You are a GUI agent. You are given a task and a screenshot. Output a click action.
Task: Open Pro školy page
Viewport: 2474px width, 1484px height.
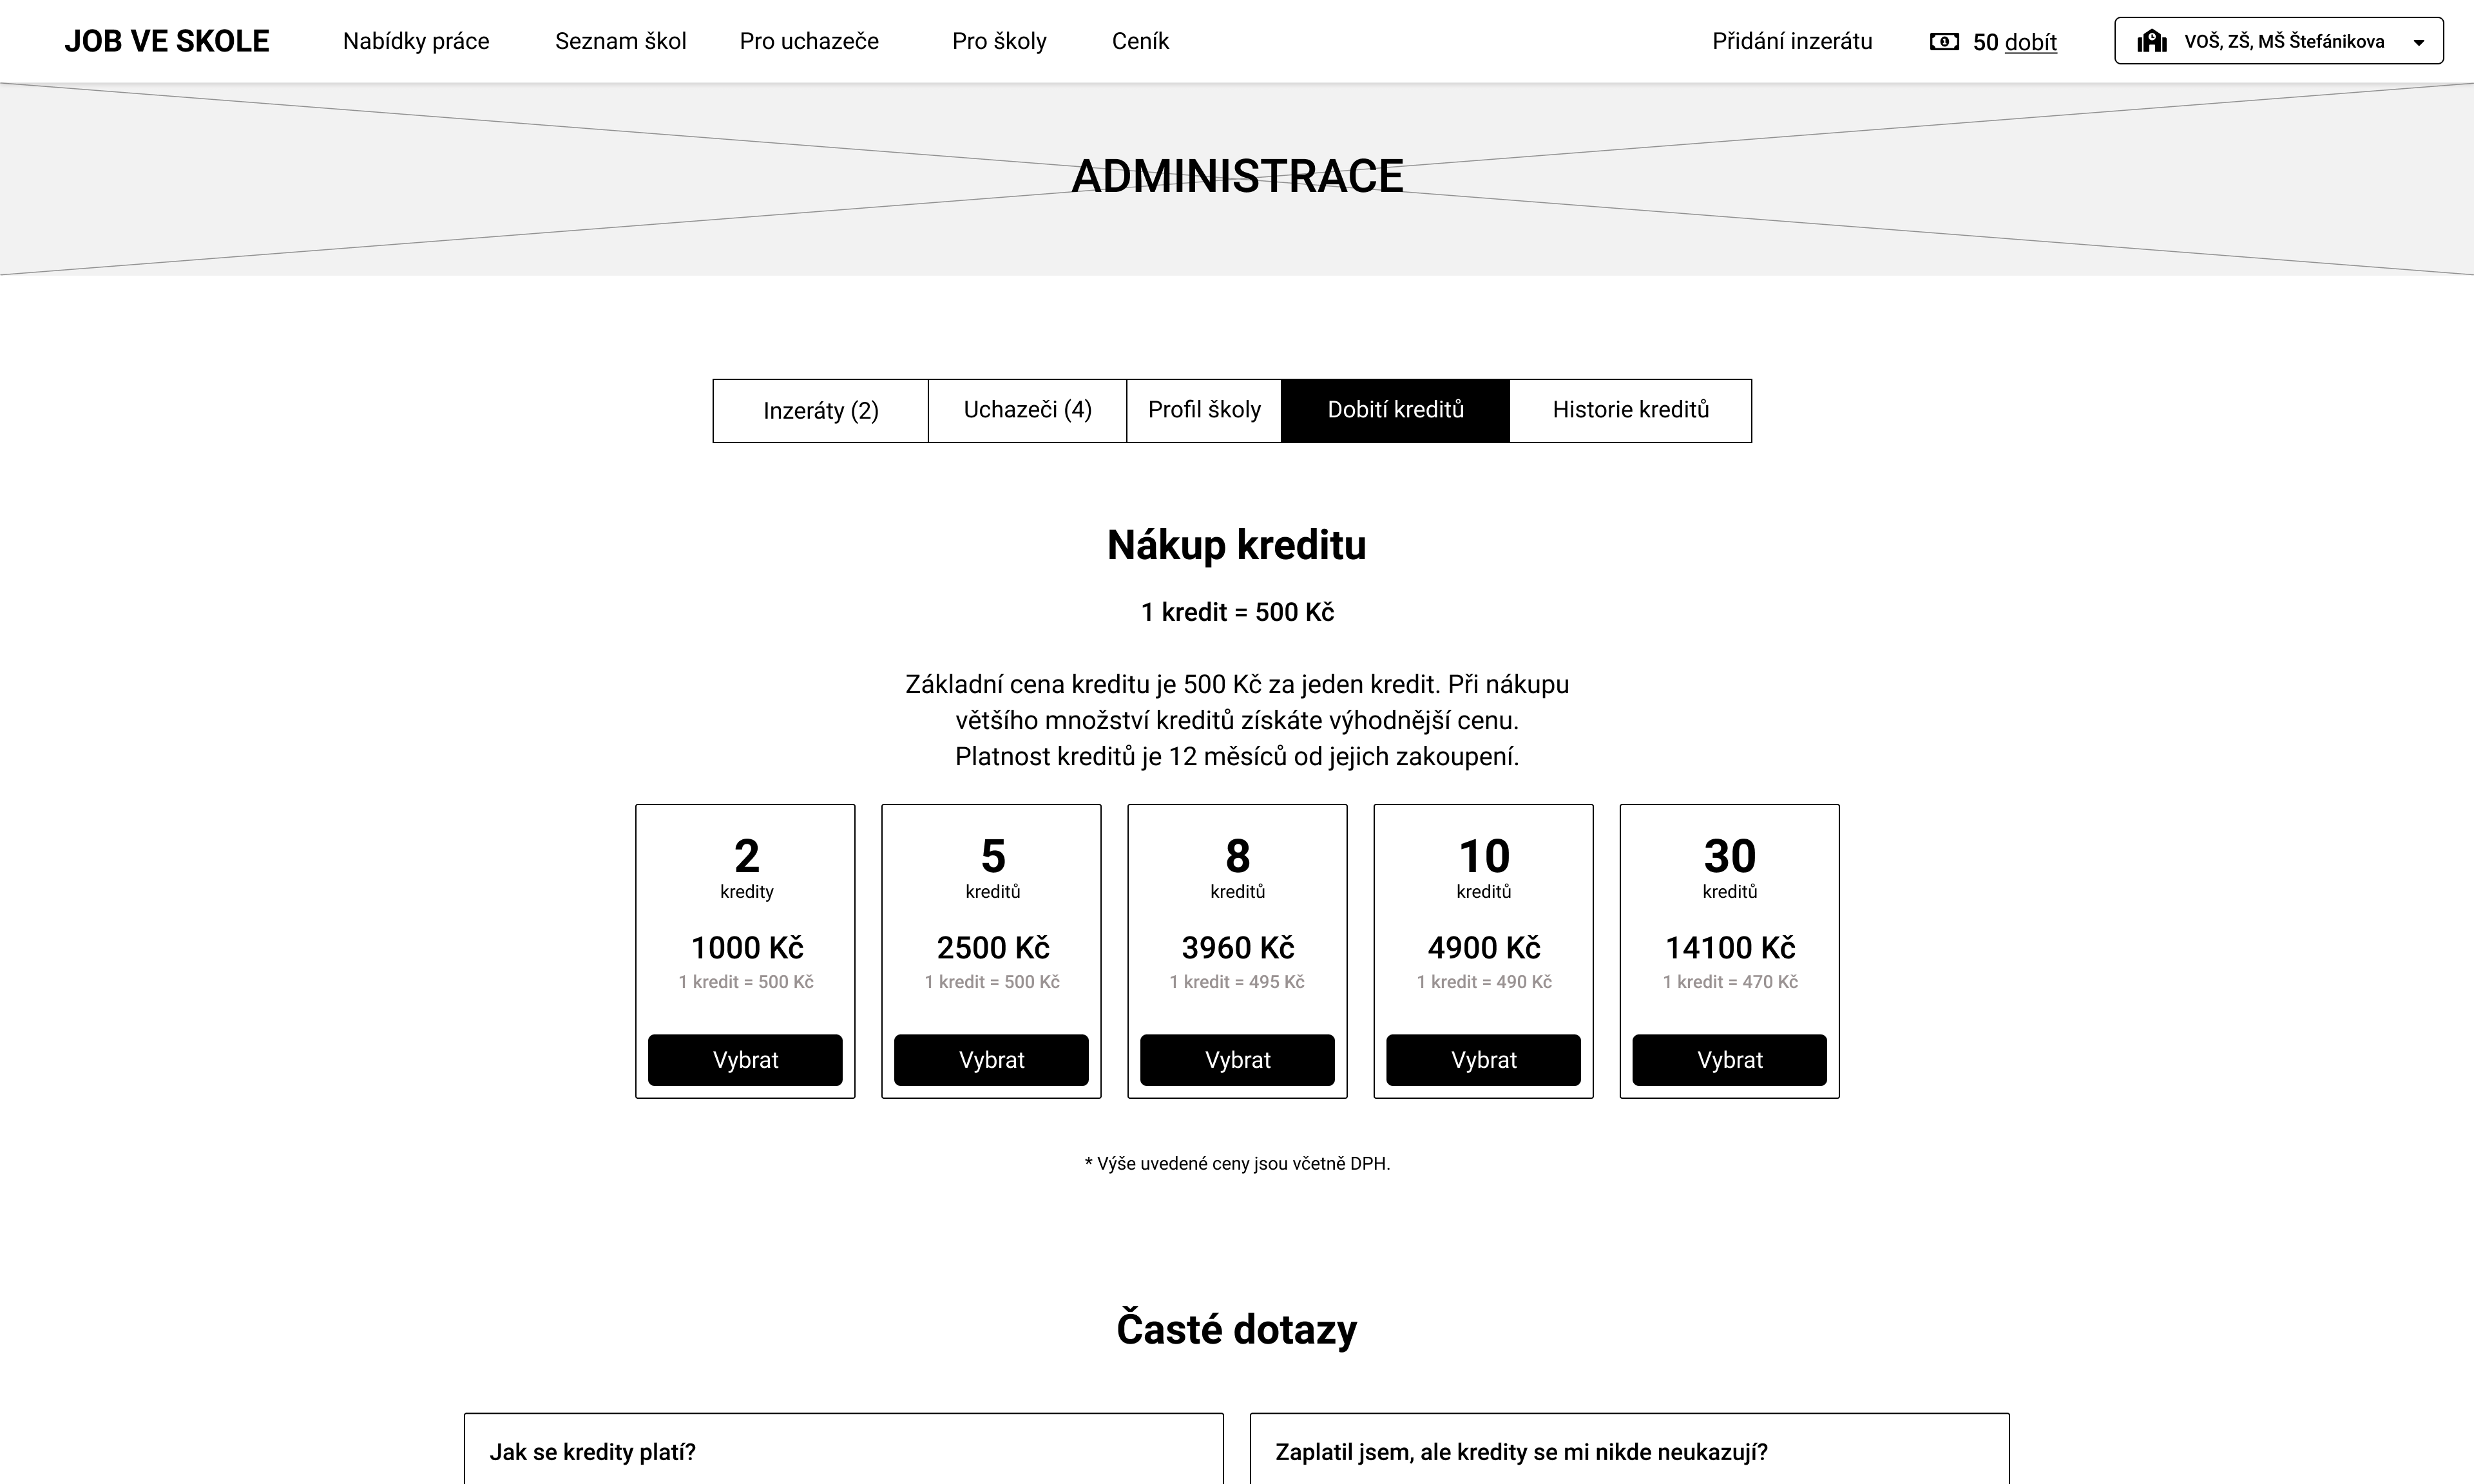[x=999, y=41]
